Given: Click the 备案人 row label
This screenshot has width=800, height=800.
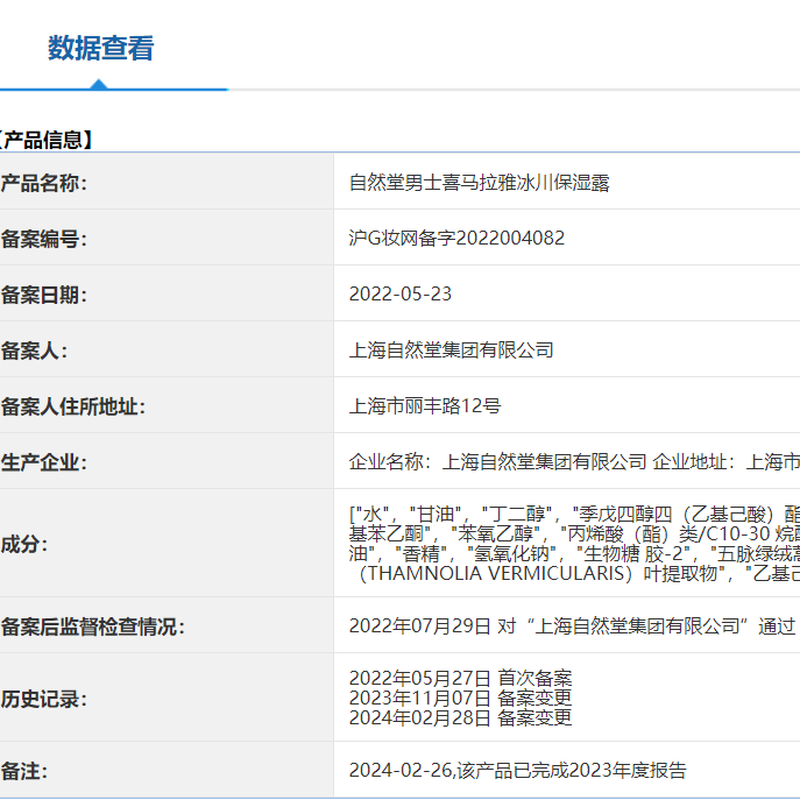Looking at the screenshot, I should tap(35, 351).
